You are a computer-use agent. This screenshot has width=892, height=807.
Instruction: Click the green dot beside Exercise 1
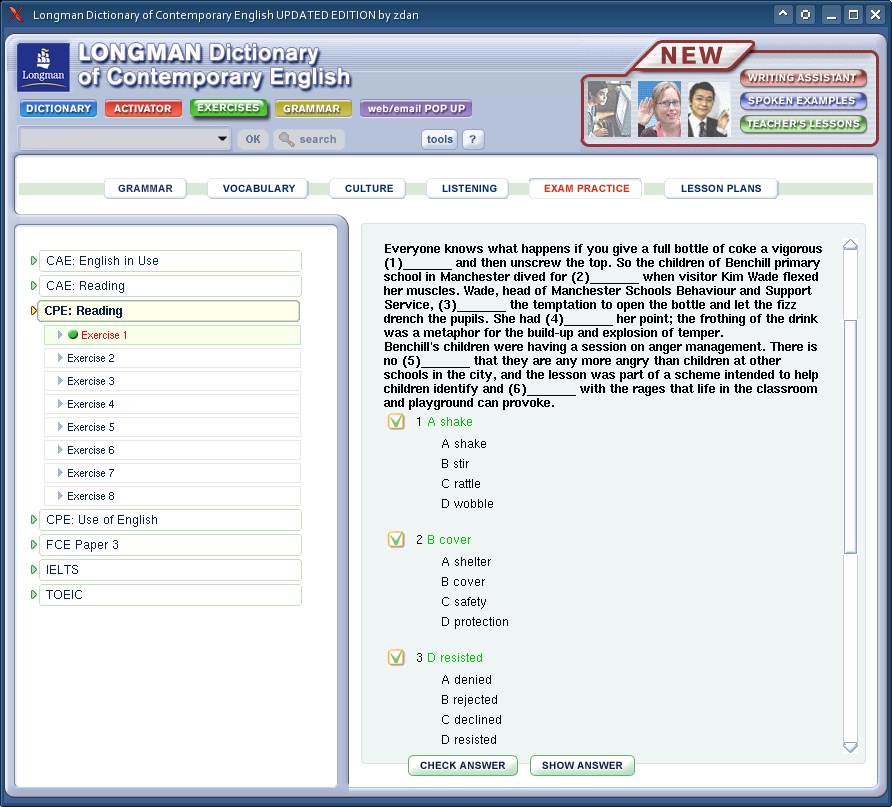tap(73, 335)
